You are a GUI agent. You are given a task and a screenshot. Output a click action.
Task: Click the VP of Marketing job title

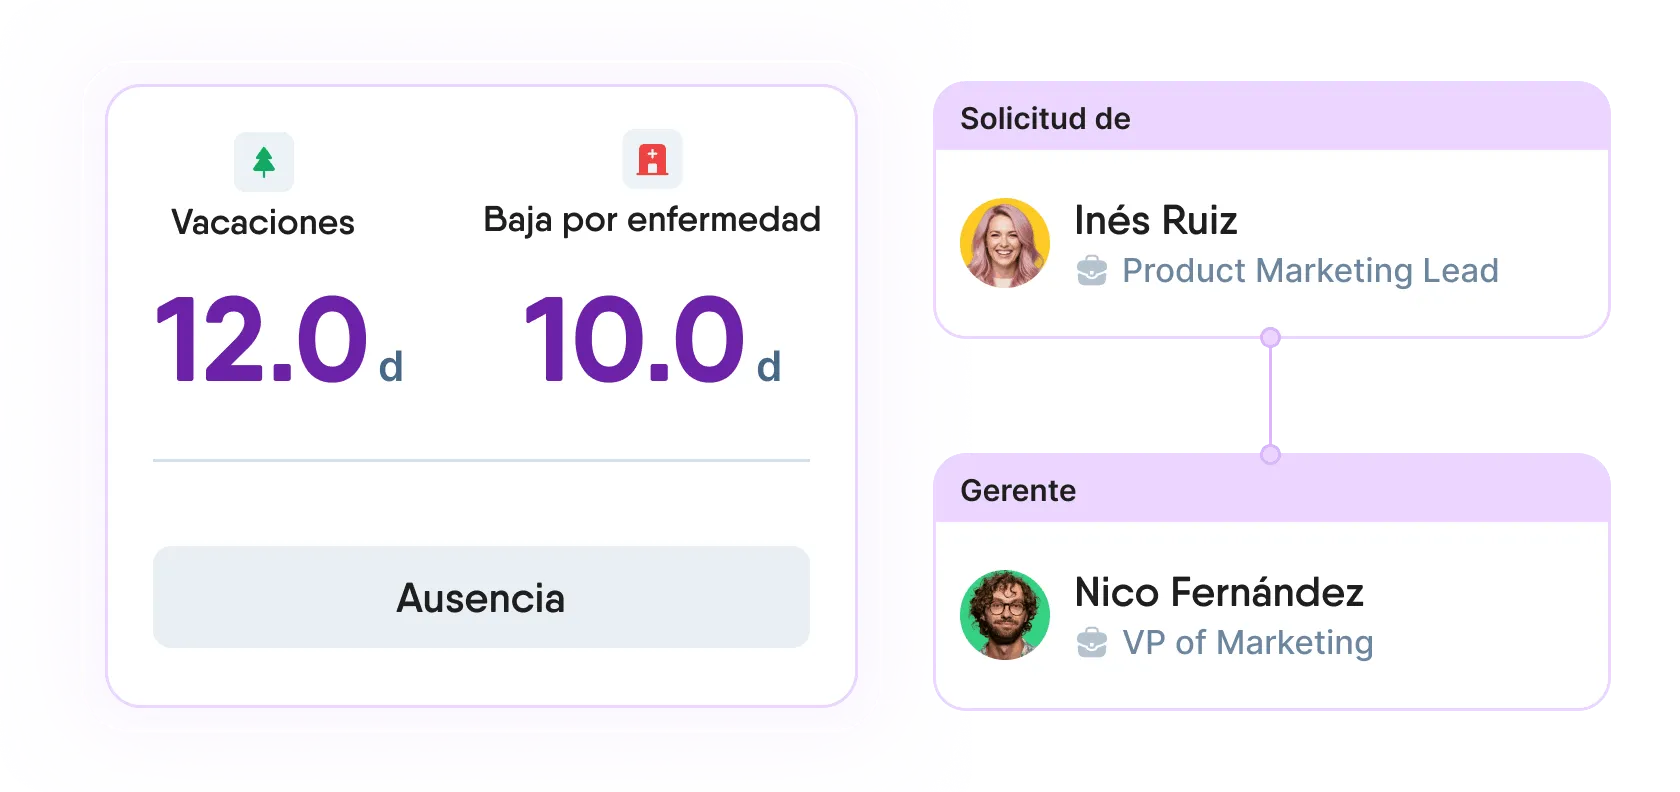[1248, 643]
